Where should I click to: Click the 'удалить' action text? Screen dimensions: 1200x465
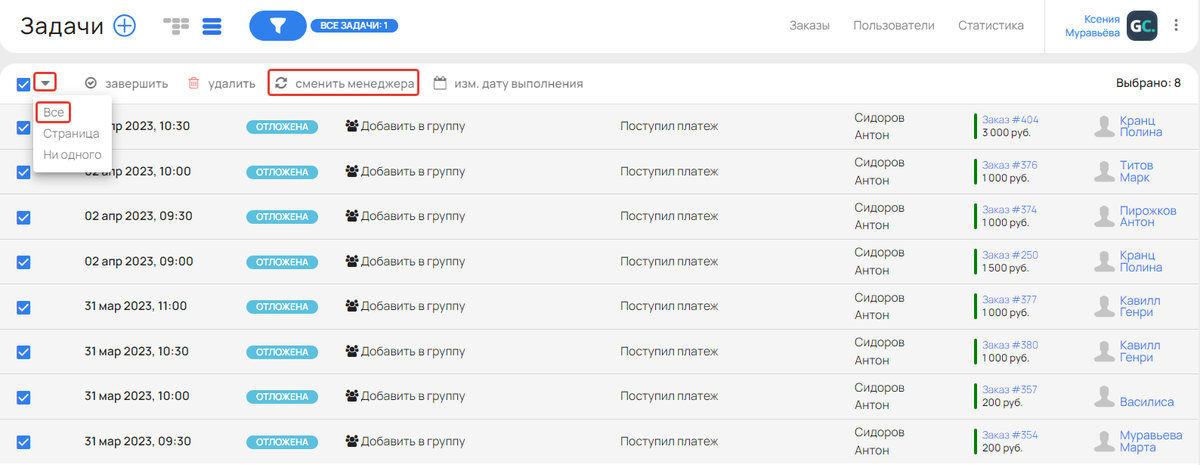click(232, 84)
